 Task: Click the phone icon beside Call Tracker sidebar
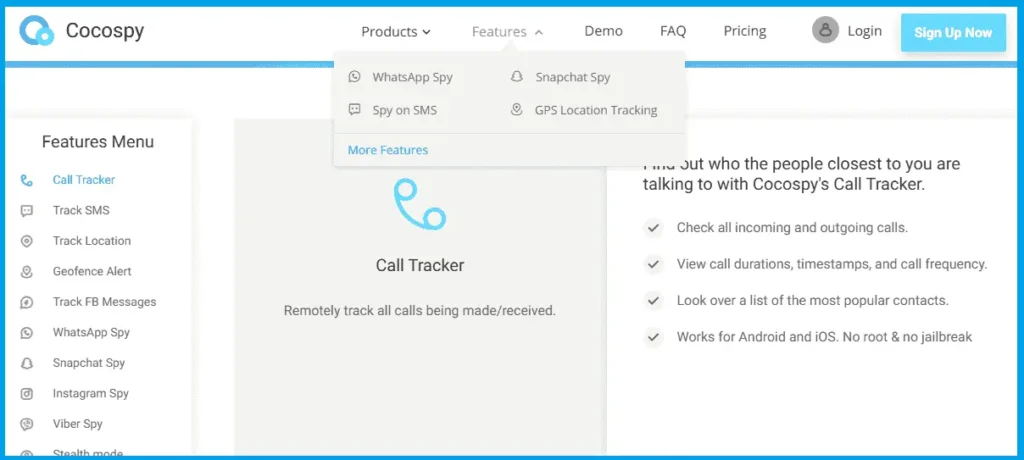[x=27, y=180]
